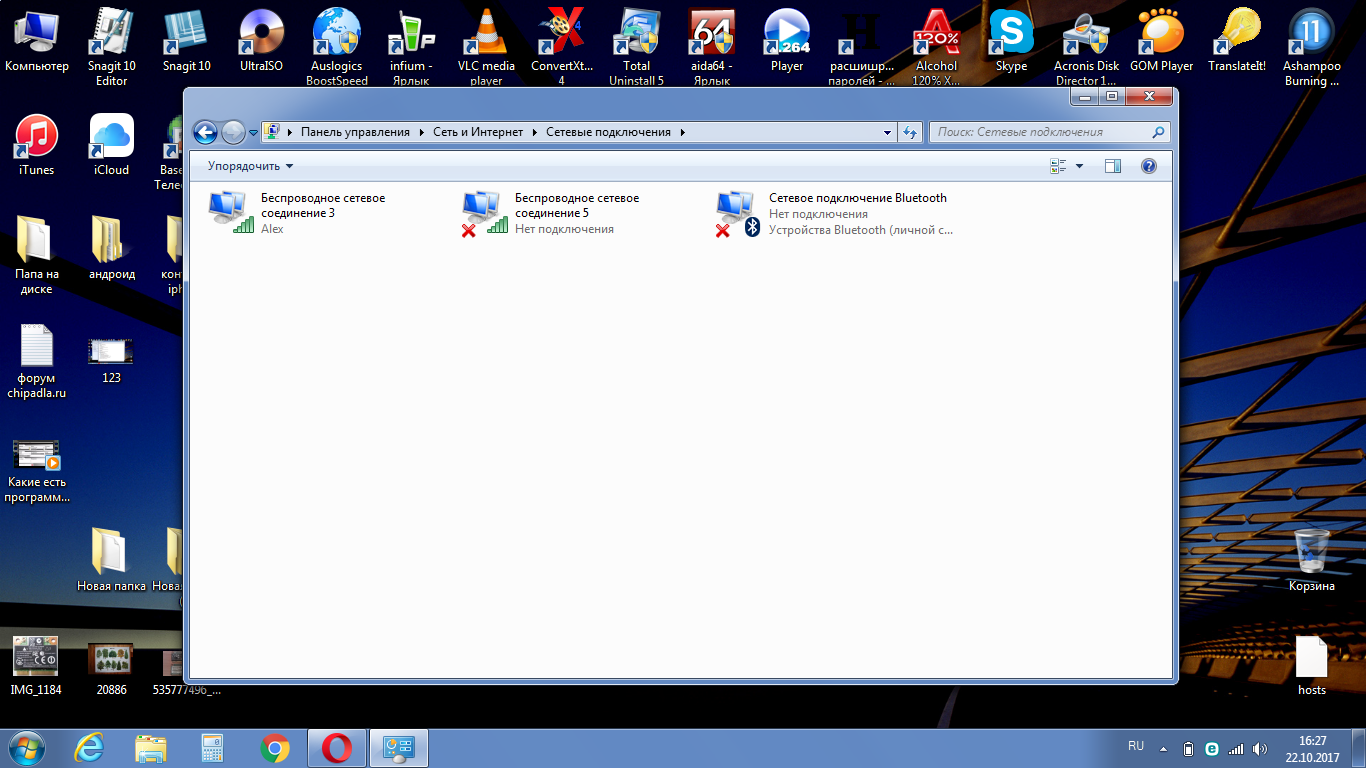Viewport: 1366px width, 768px height.
Task: Select the iTunes desktop icon
Action: point(37,144)
